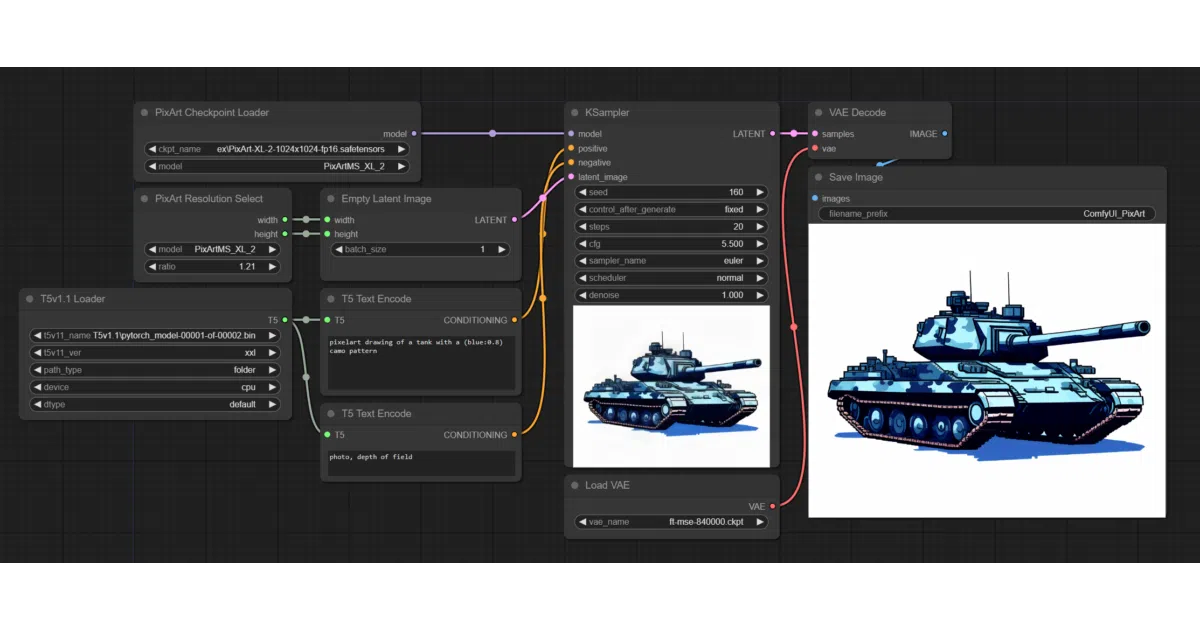Click the LATENT output socket on KSampler
This screenshot has width=1200, height=630.
tap(773, 133)
